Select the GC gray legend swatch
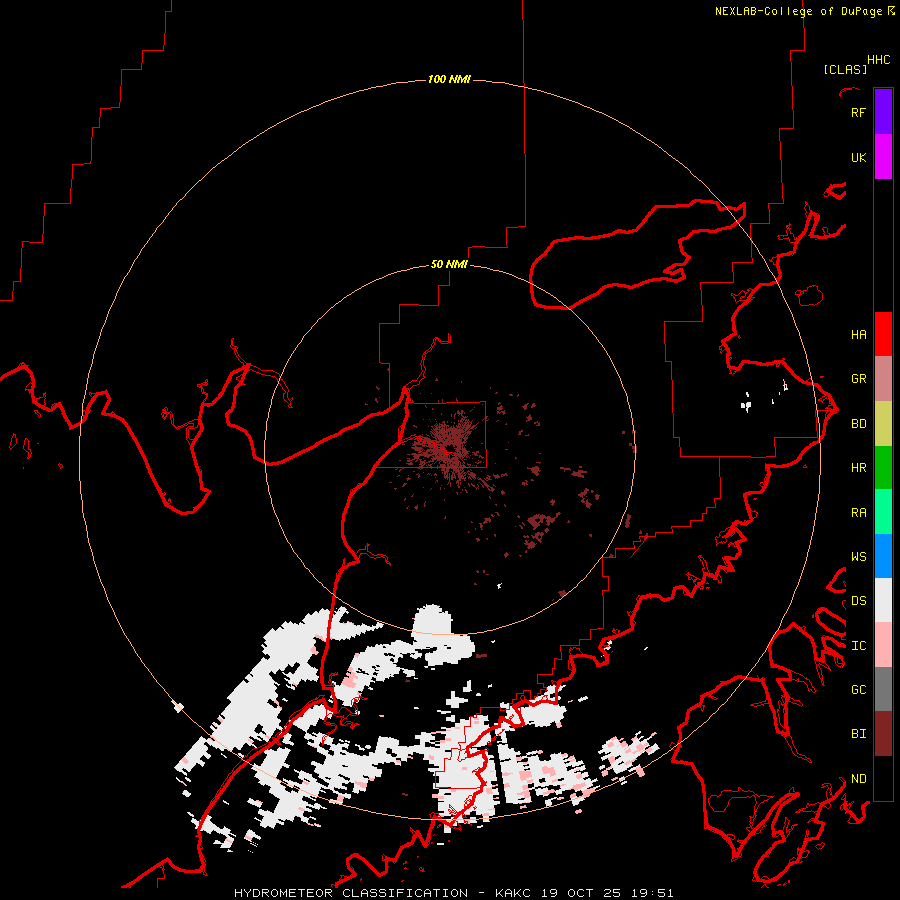The height and width of the screenshot is (900, 900). point(883,689)
